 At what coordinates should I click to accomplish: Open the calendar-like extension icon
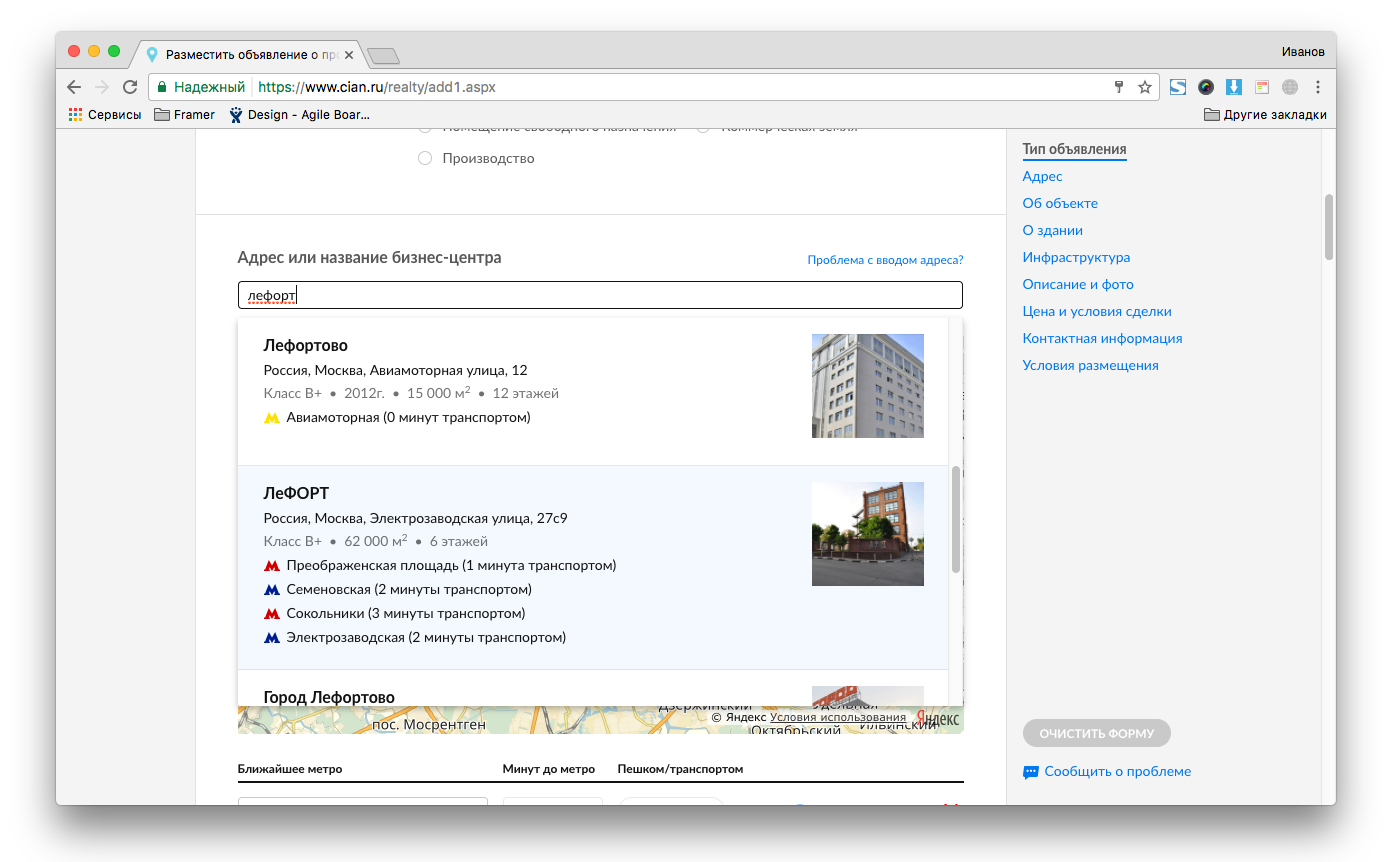[x=1262, y=87]
